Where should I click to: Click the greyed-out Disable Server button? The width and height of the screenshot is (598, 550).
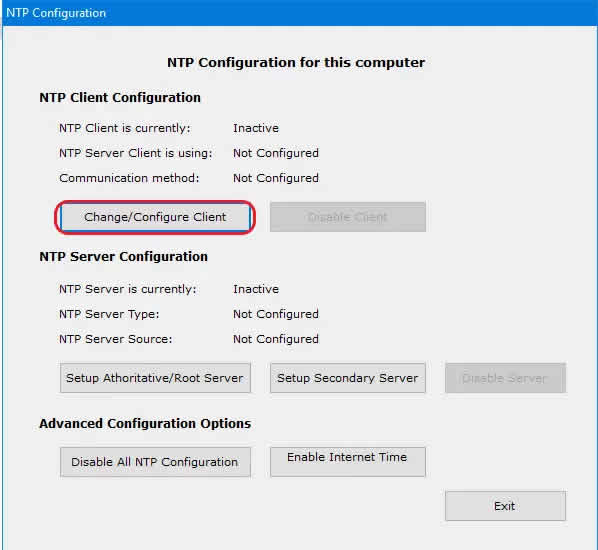pyautogui.click(x=505, y=378)
